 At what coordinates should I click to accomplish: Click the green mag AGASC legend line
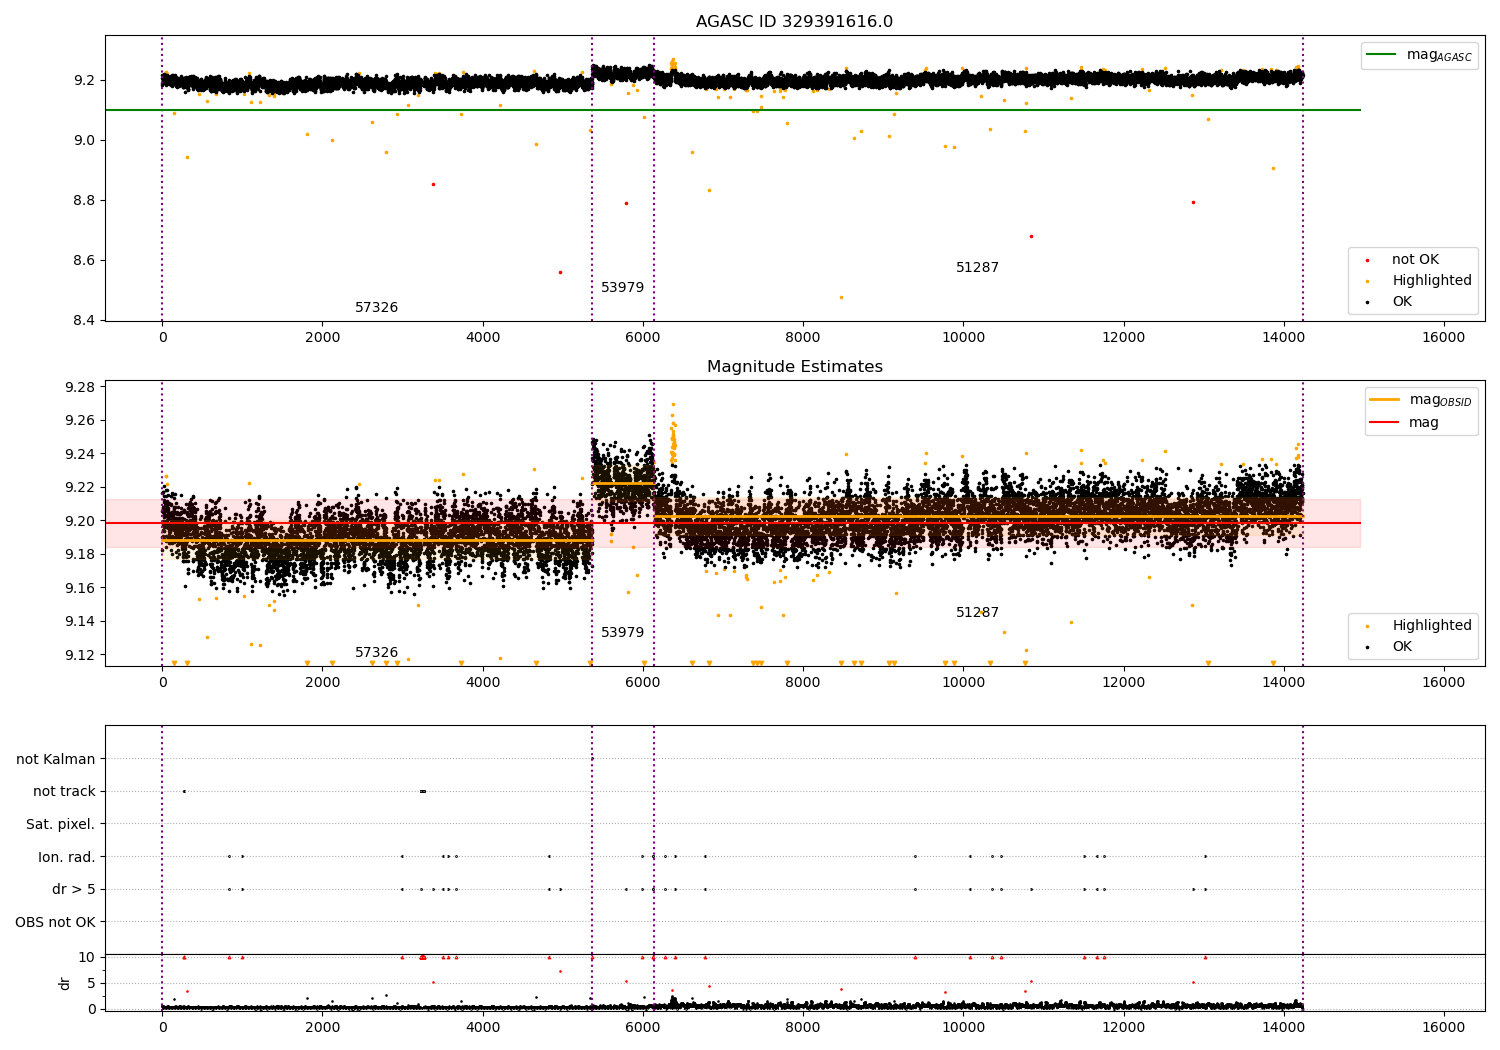[1382, 55]
